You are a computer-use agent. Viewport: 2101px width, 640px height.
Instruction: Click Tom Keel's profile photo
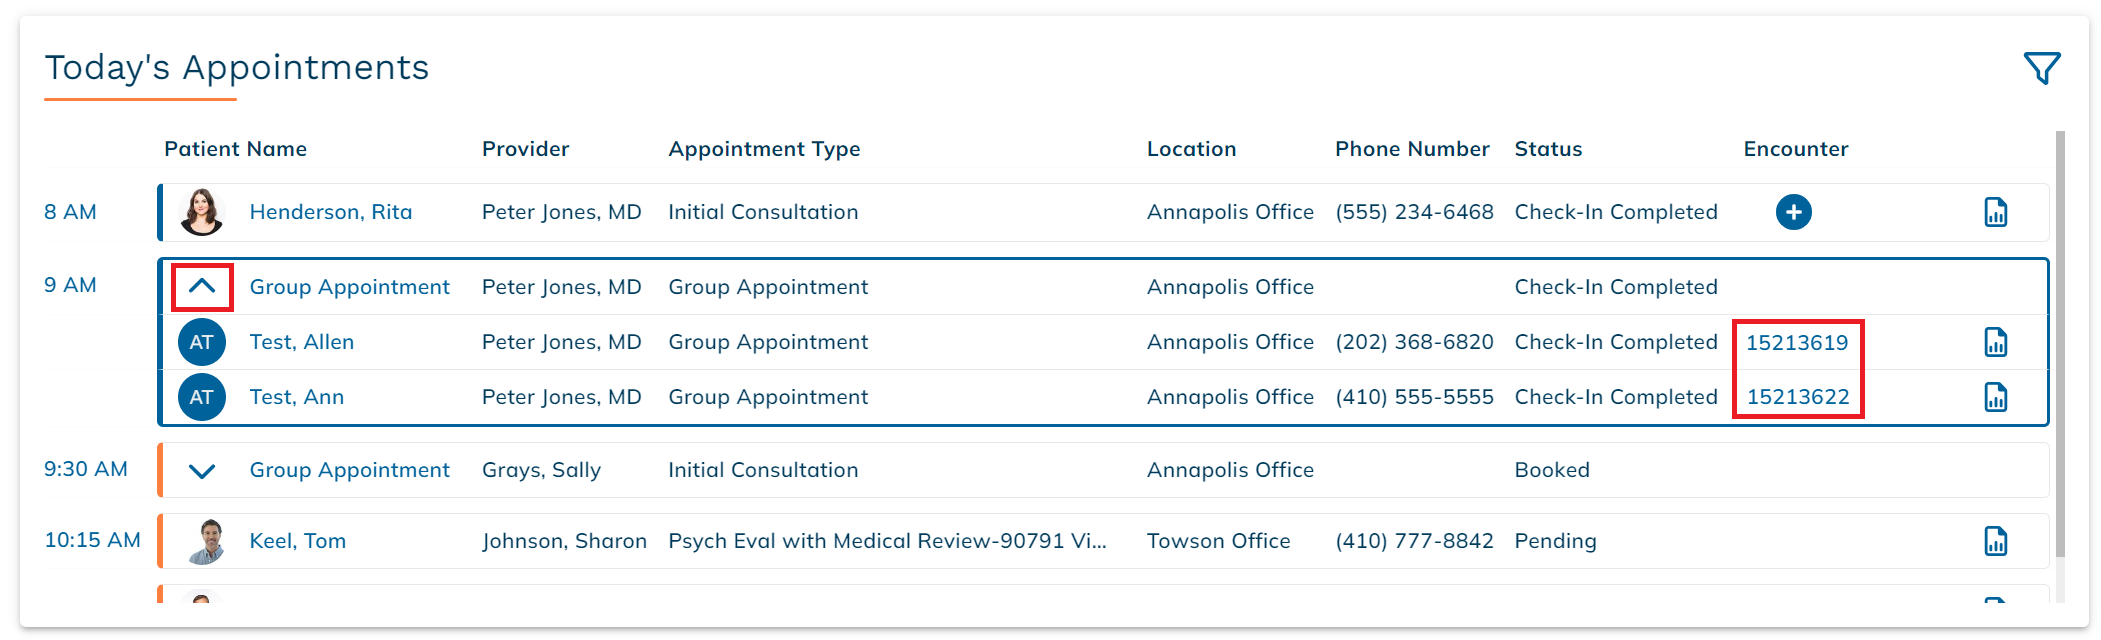tap(208, 541)
